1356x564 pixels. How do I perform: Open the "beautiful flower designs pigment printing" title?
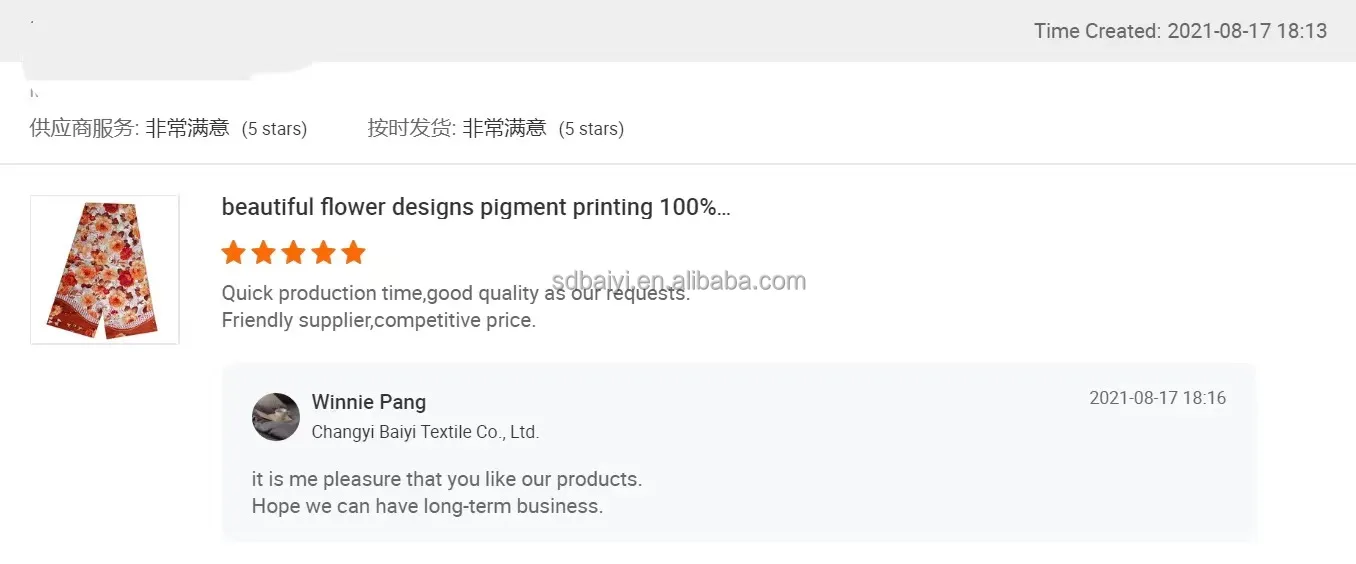point(476,208)
